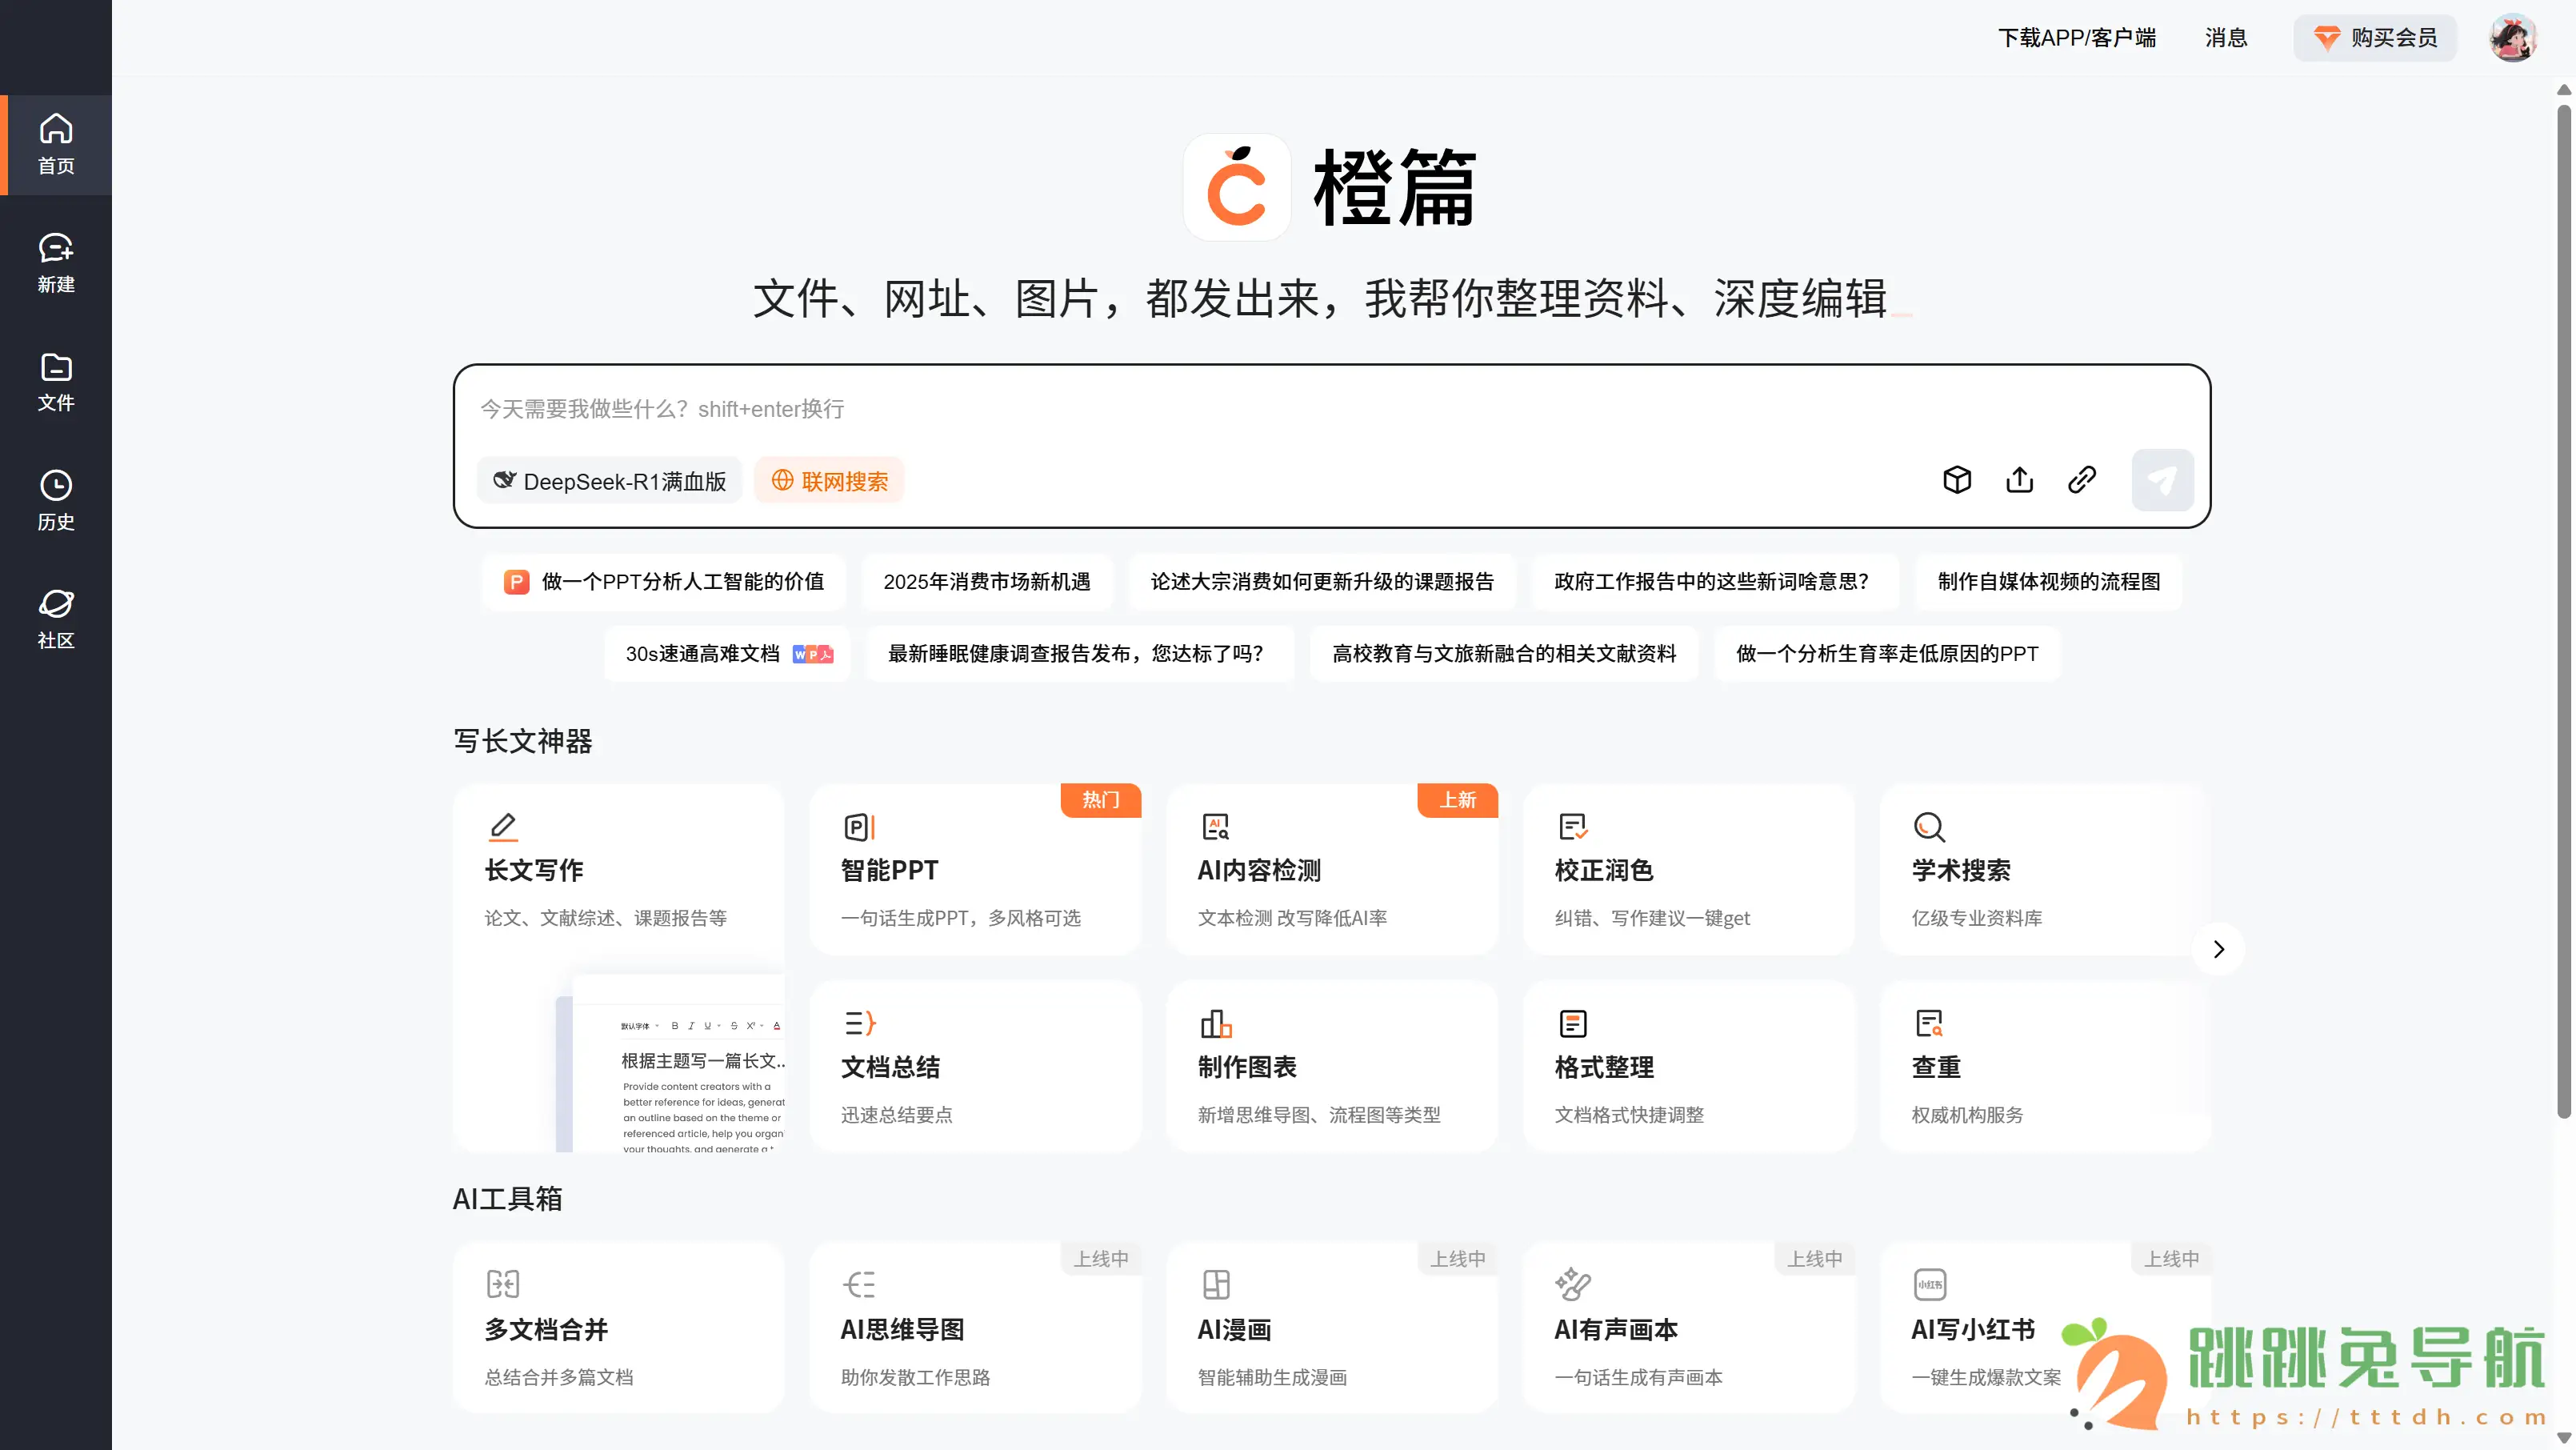Click 长文写作 pencil icon
The width and height of the screenshot is (2576, 1450).
(x=503, y=826)
